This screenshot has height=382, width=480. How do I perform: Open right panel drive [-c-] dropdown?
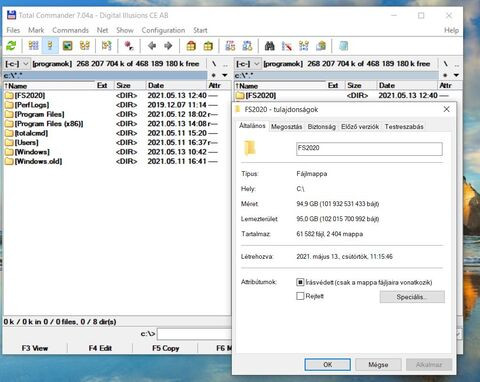pyautogui.click(x=248, y=64)
